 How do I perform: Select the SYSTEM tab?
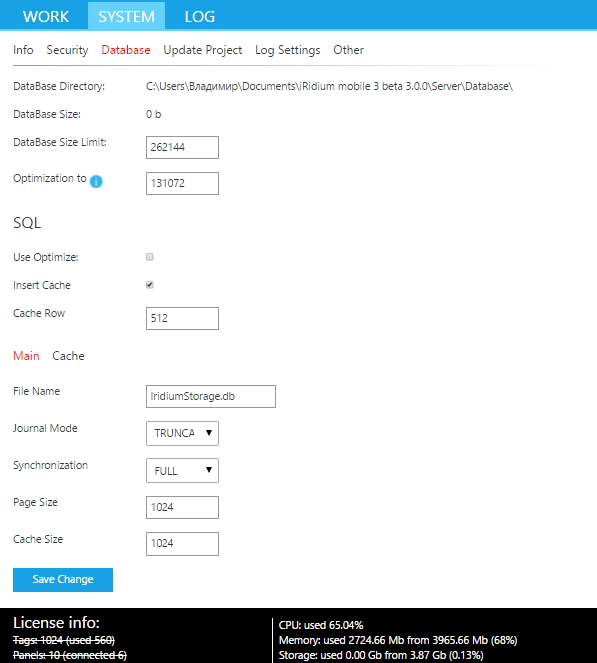[126, 16]
